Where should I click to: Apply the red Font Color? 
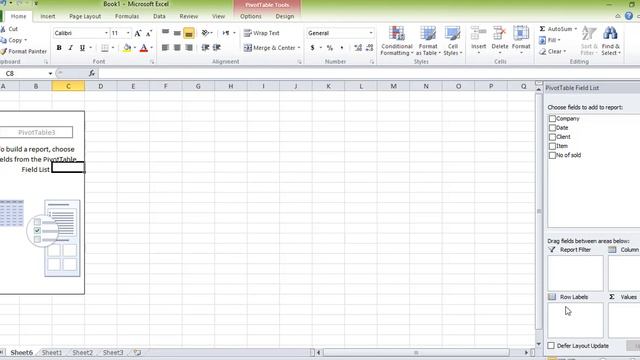[144, 48]
